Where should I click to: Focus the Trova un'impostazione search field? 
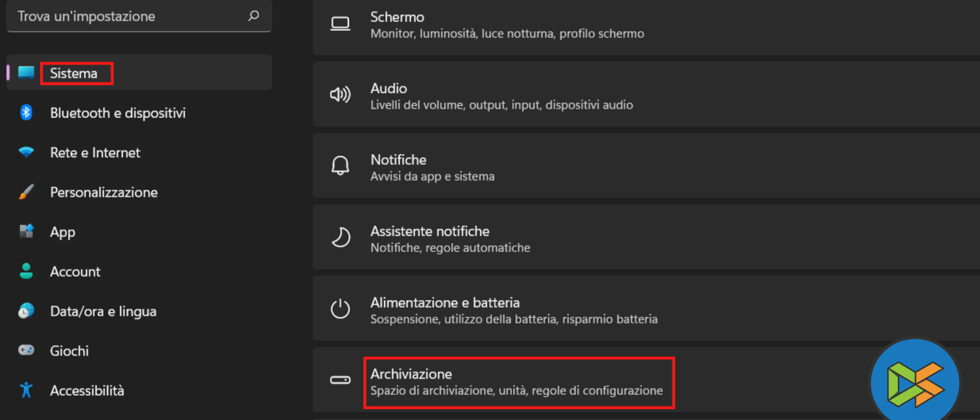pyautogui.click(x=125, y=16)
